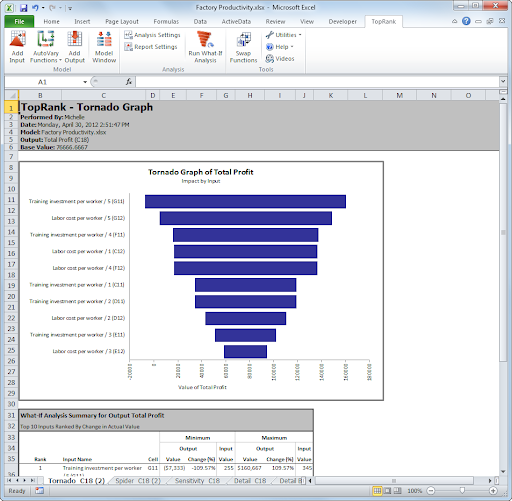Open the Model Window

click(104, 47)
